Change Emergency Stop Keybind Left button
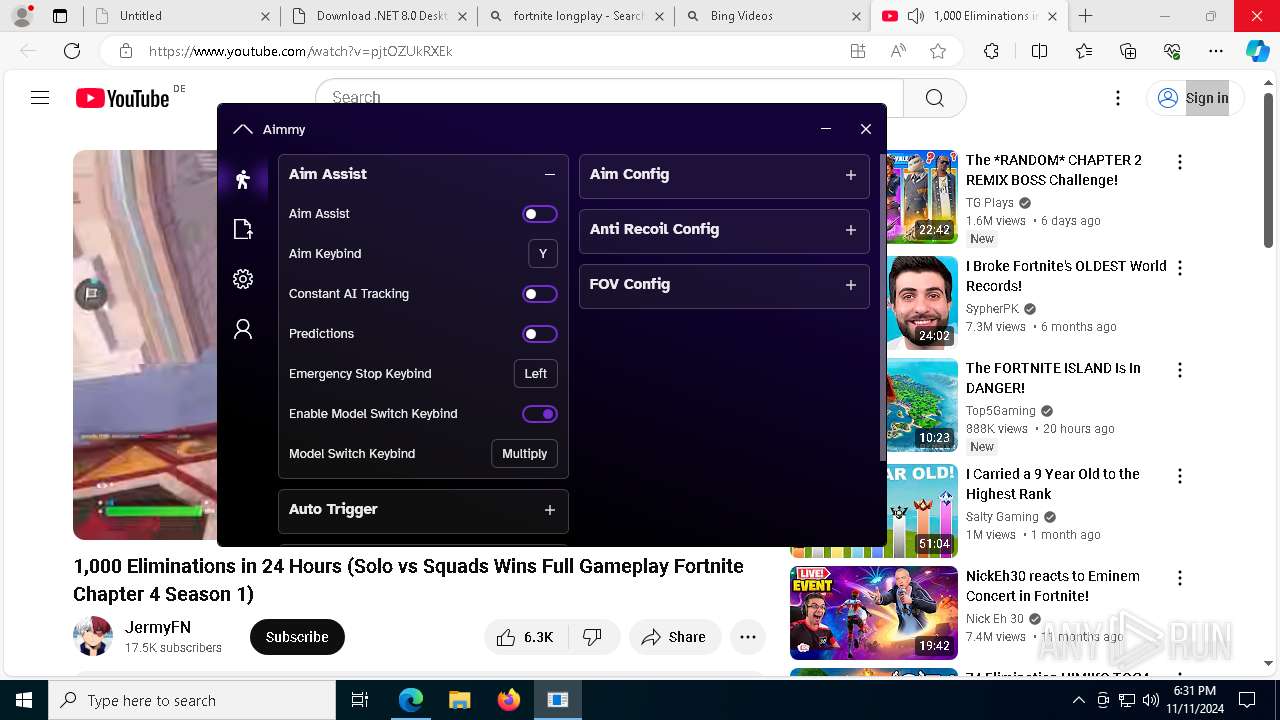 [x=536, y=374]
